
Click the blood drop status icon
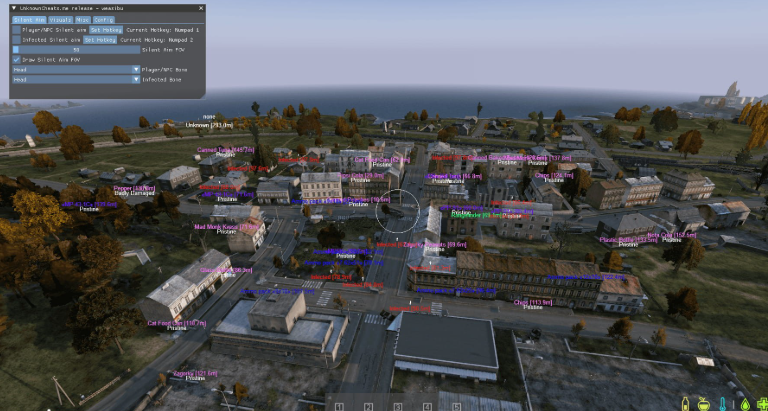[745, 404]
